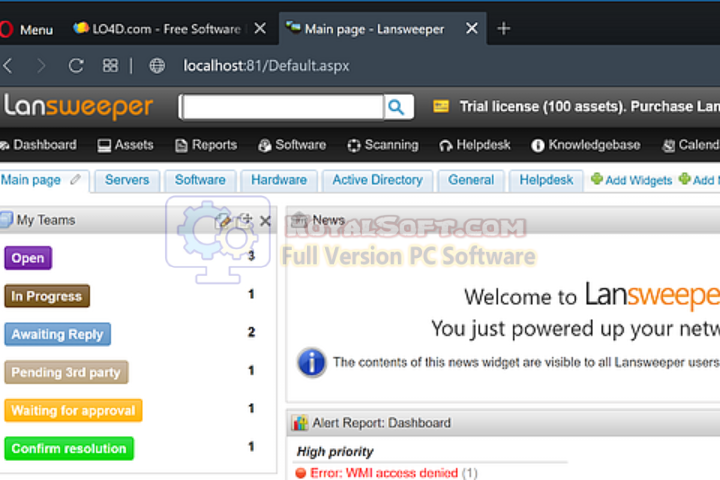Open the Reports menu
The image size is (720, 480).
pos(206,145)
